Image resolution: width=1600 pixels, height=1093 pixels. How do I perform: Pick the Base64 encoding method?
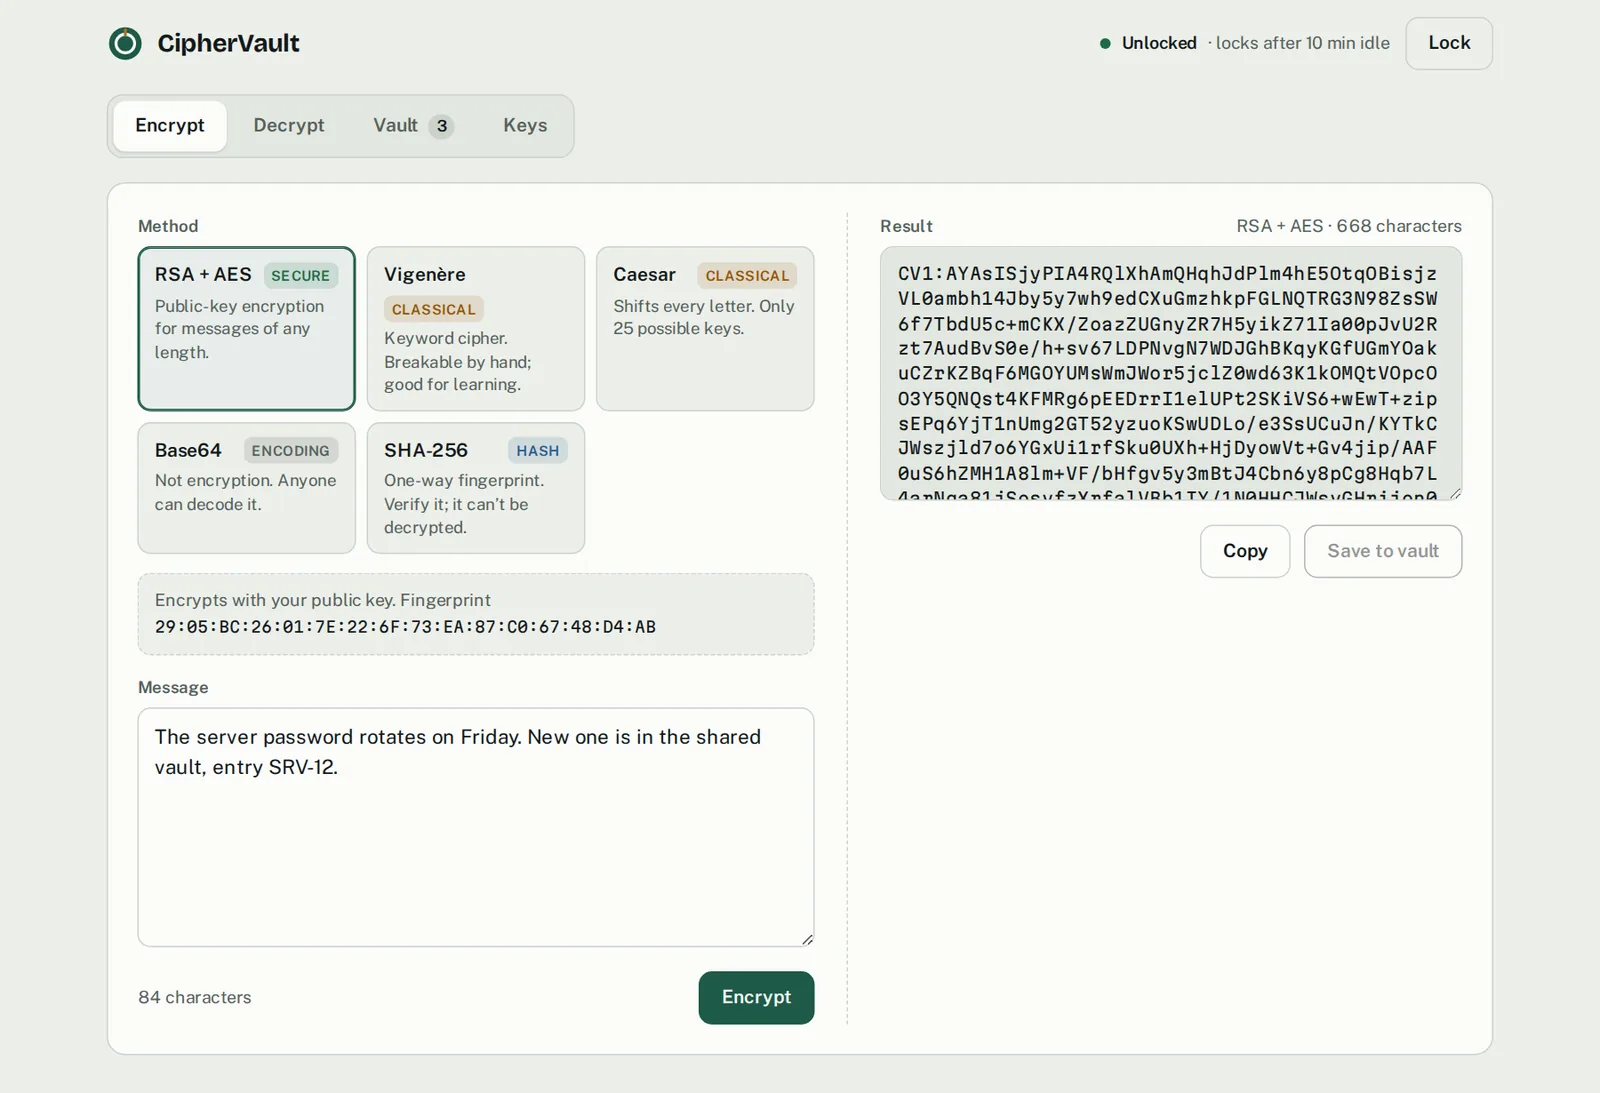pyautogui.click(x=246, y=488)
